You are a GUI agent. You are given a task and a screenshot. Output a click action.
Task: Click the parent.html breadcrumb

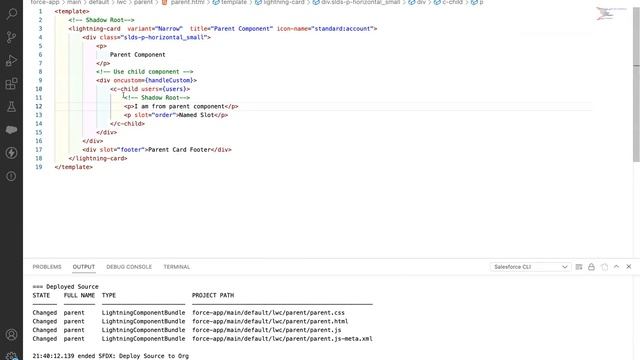187,2
